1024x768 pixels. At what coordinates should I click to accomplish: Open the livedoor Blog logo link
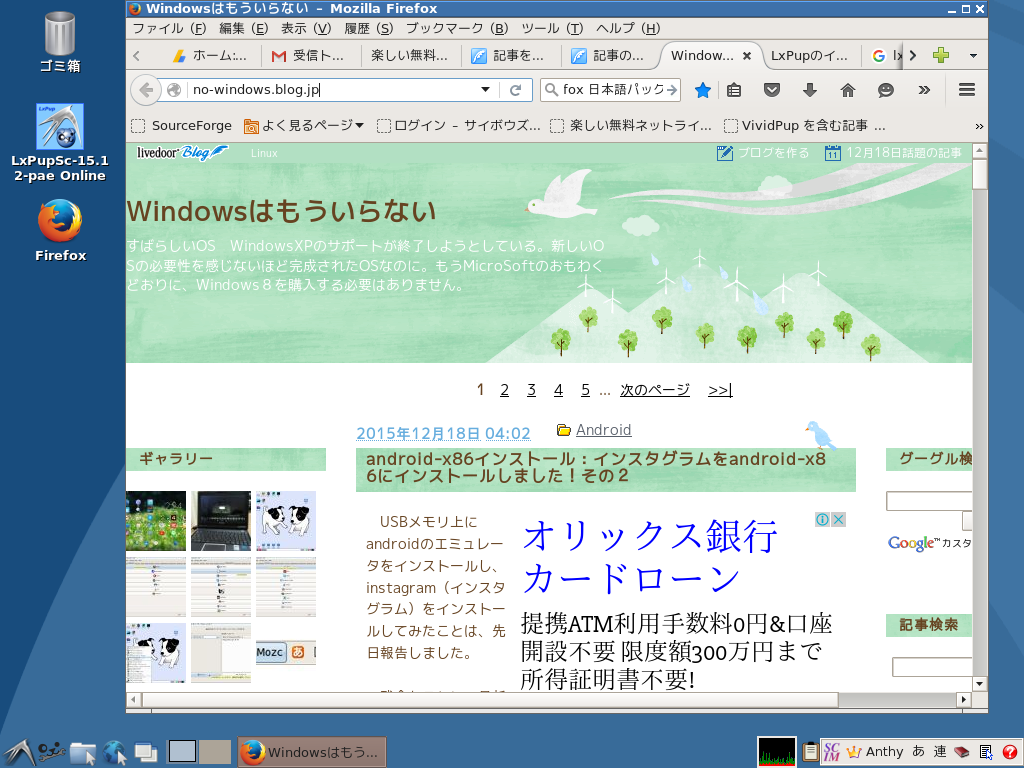[x=182, y=153]
